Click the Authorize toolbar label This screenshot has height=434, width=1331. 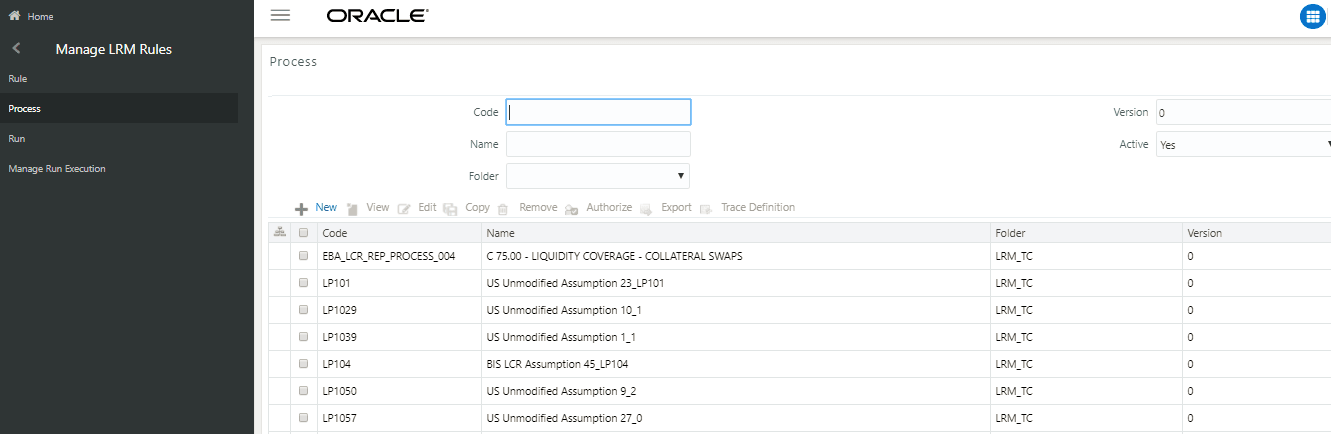[609, 207]
